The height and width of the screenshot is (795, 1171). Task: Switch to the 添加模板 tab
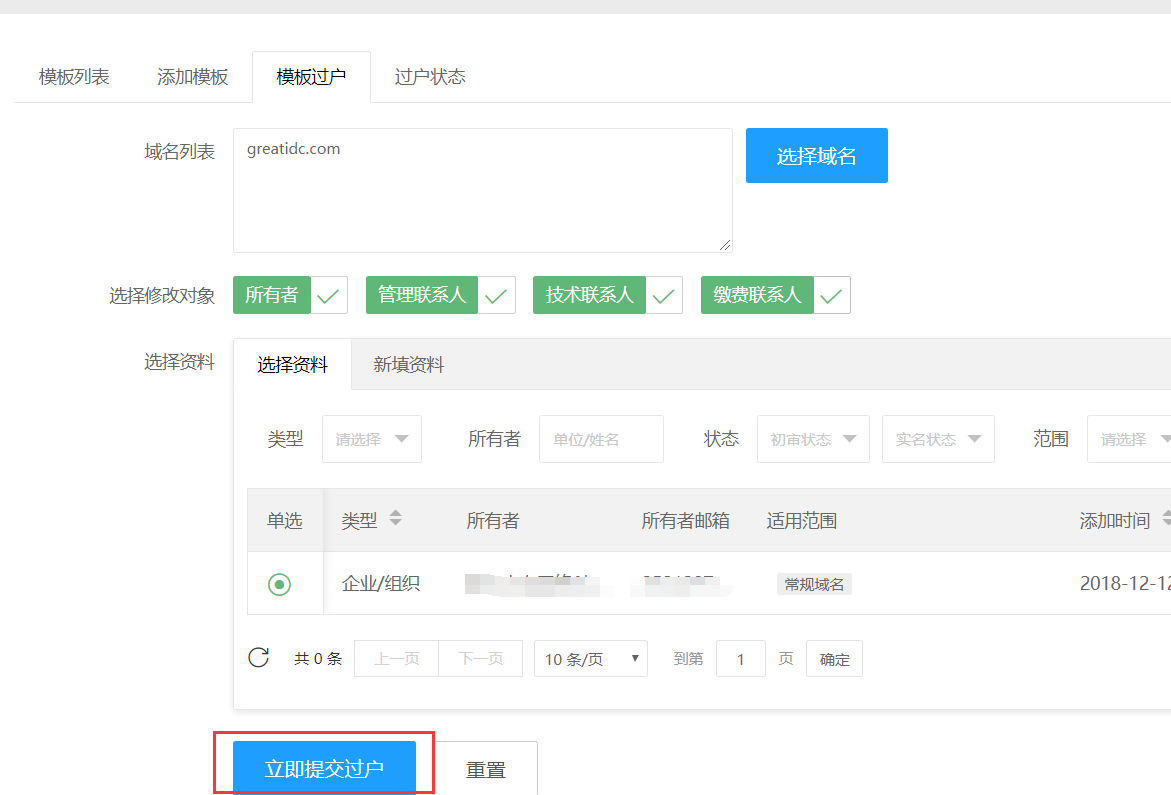pyautogui.click(x=191, y=75)
